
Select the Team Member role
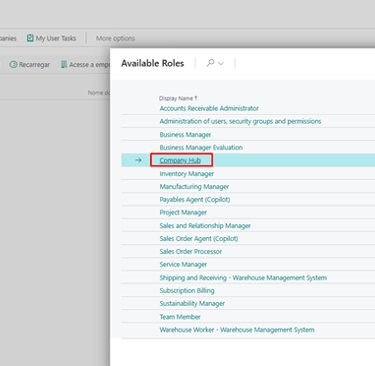pos(180,317)
